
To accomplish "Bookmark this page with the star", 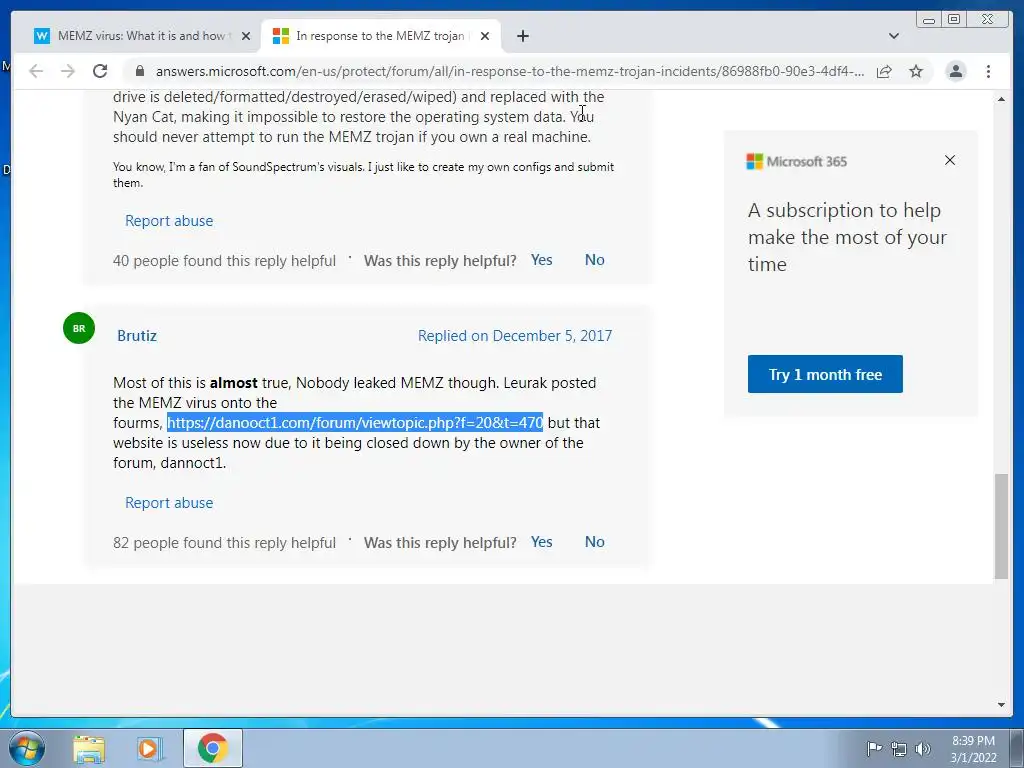I will pyautogui.click(x=916, y=71).
